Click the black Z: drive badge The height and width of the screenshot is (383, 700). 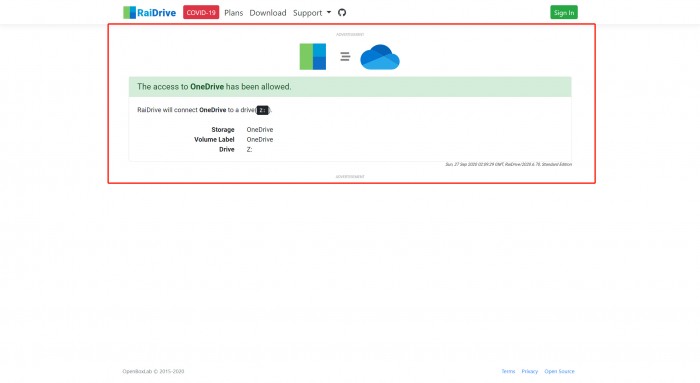point(262,110)
